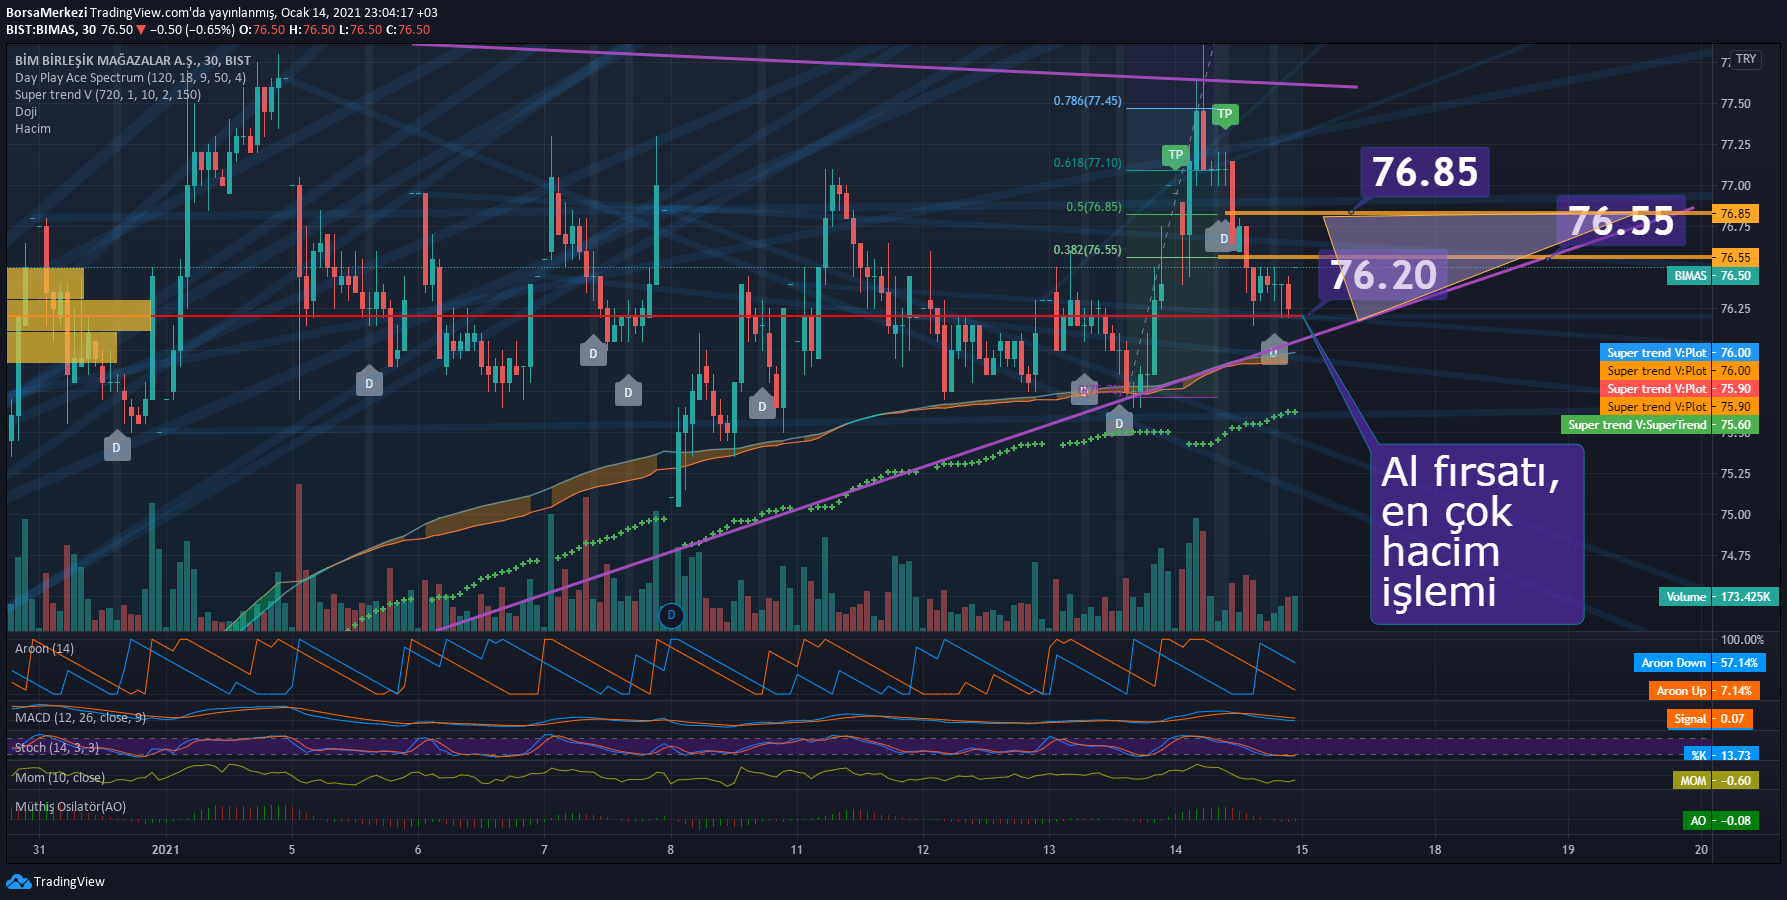This screenshot has height=900, width=1787.
Task: Click the 18 date on the time axis
Action: 1434,849
